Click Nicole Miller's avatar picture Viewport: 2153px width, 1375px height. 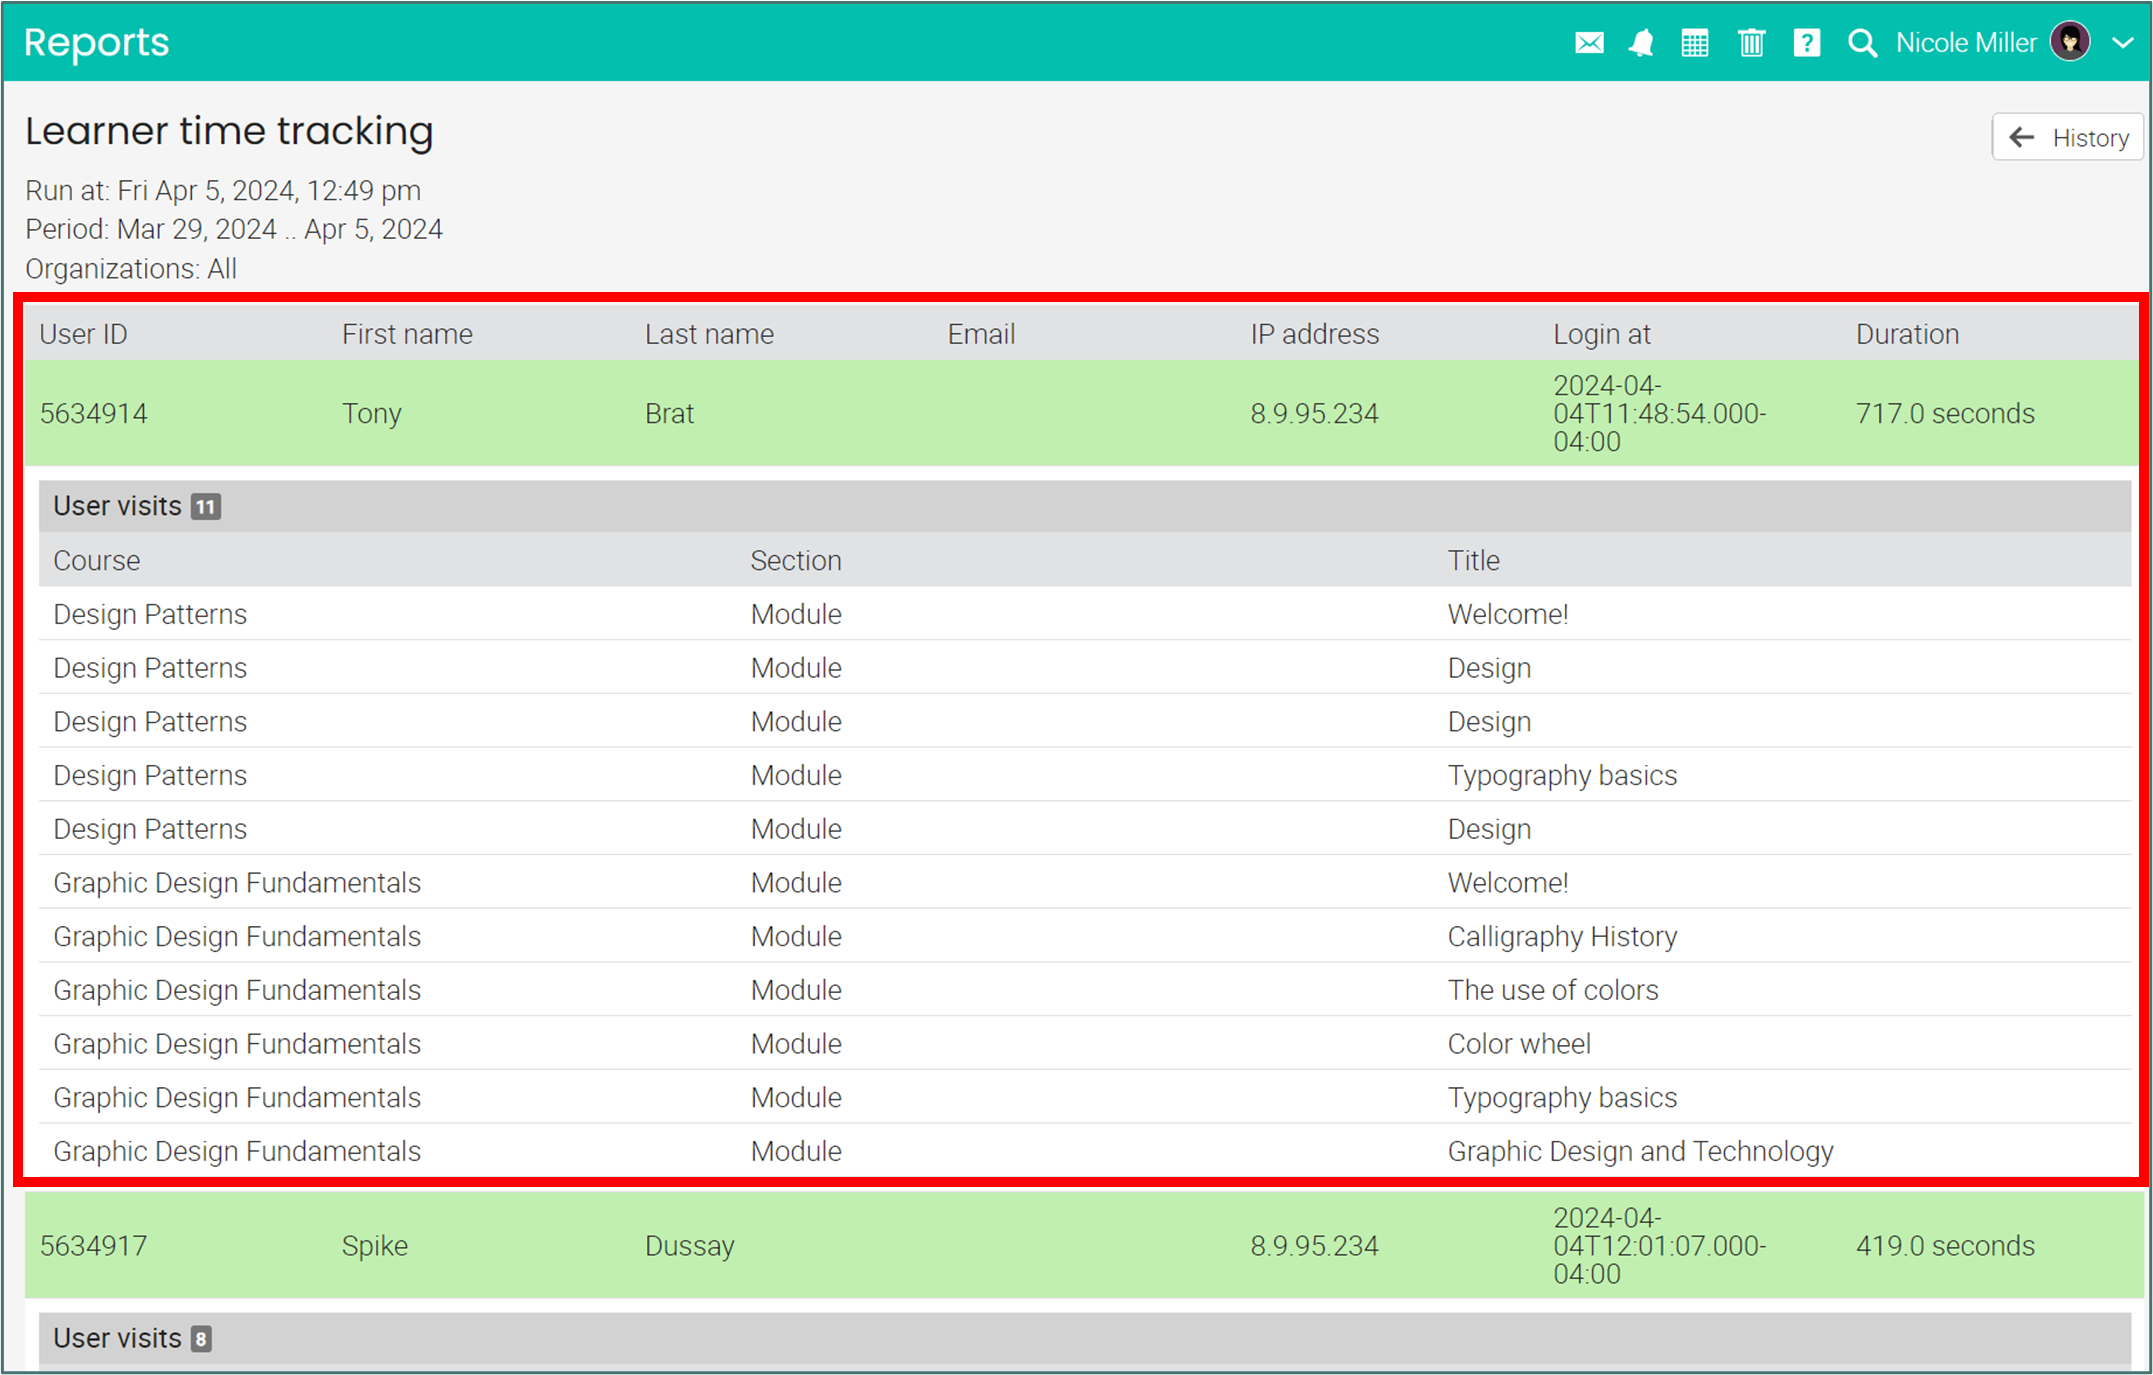click(x=2070, y=42)
